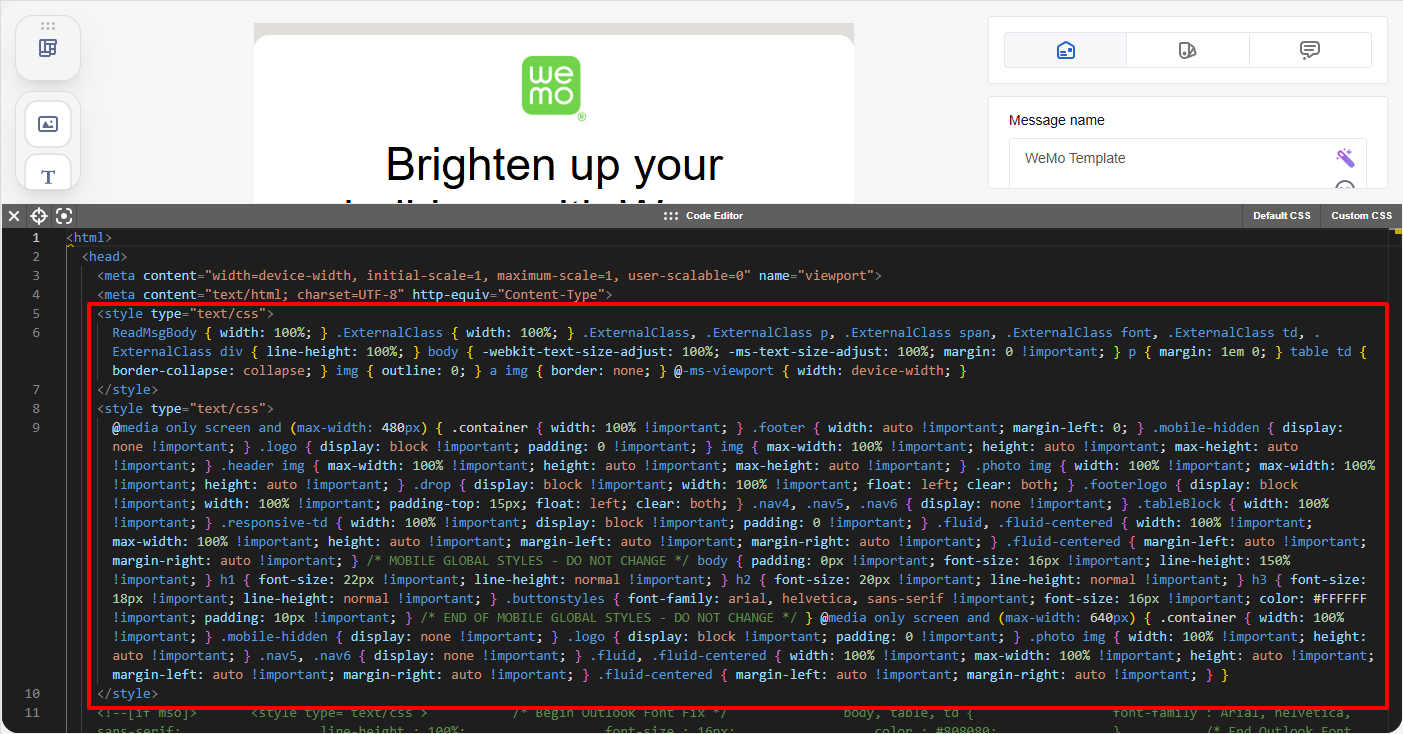Screen dimensions: 1403x734
Task: Switch to the comments speech bubble tab
Action: pyautogui.click(x=1310, y=50)
